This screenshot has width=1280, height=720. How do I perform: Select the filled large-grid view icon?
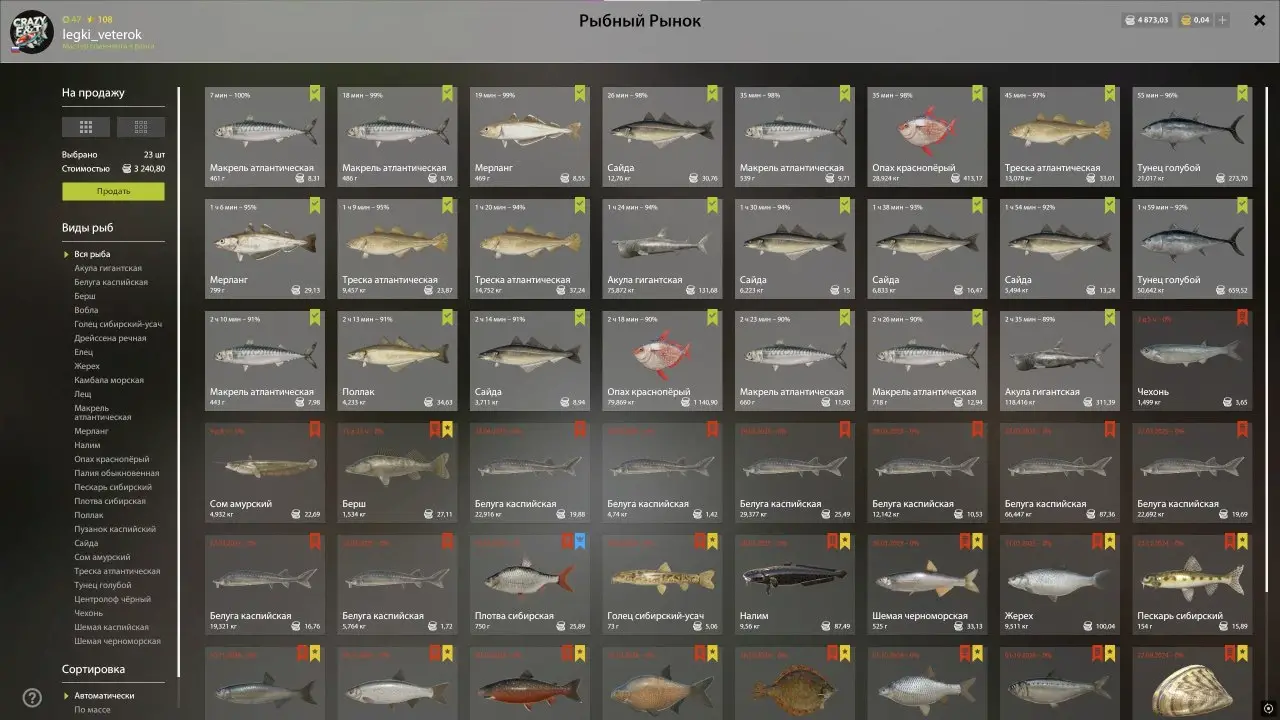click(x=86, y=127)
